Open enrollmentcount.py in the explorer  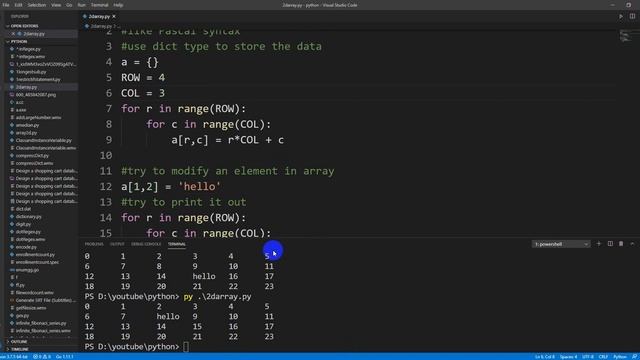[x=35, y=255]
